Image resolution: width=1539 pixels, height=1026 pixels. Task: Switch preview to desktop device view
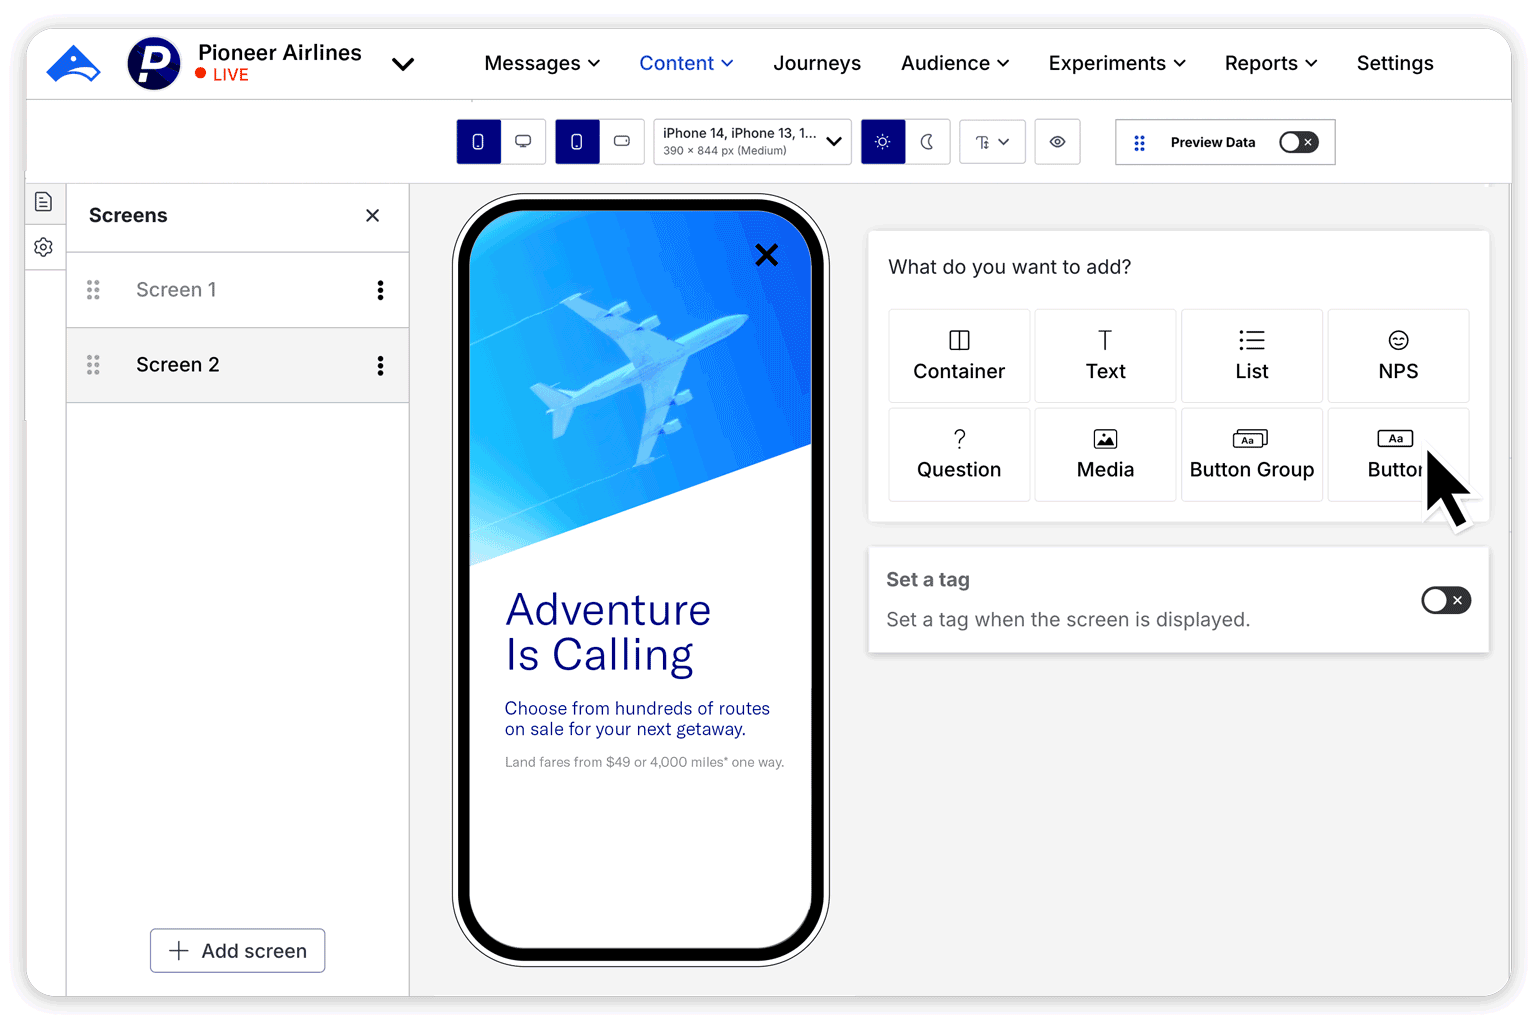pos(523,142)
